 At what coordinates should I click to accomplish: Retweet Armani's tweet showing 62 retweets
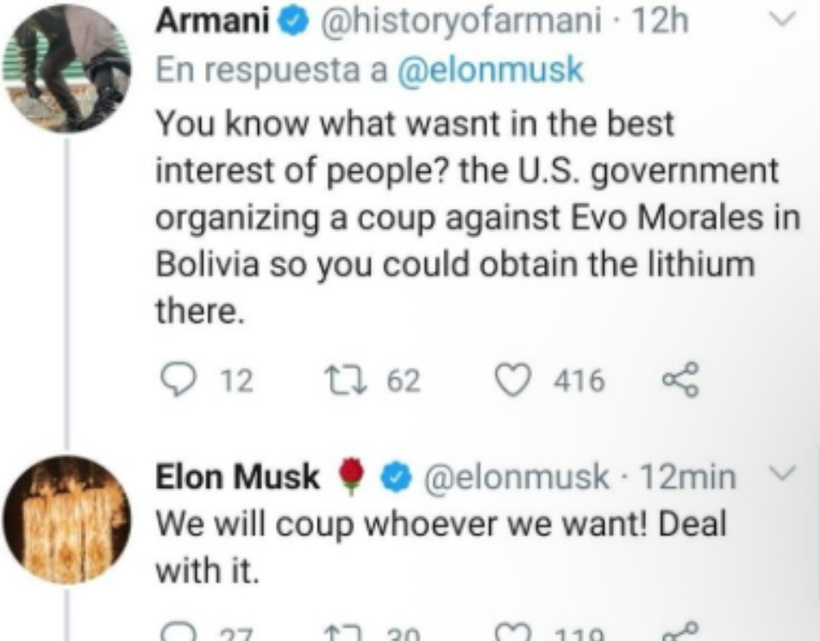(337, 379)
